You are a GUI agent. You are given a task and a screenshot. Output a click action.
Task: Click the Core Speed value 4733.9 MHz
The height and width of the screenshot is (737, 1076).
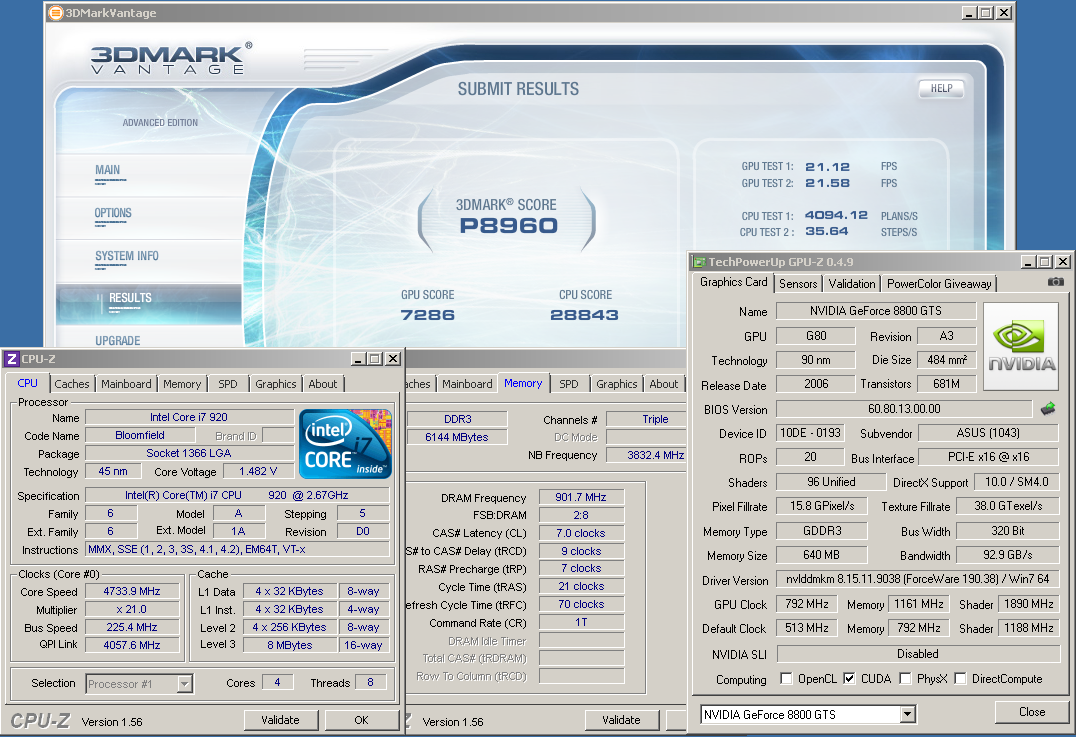click(x=132, y=592)
